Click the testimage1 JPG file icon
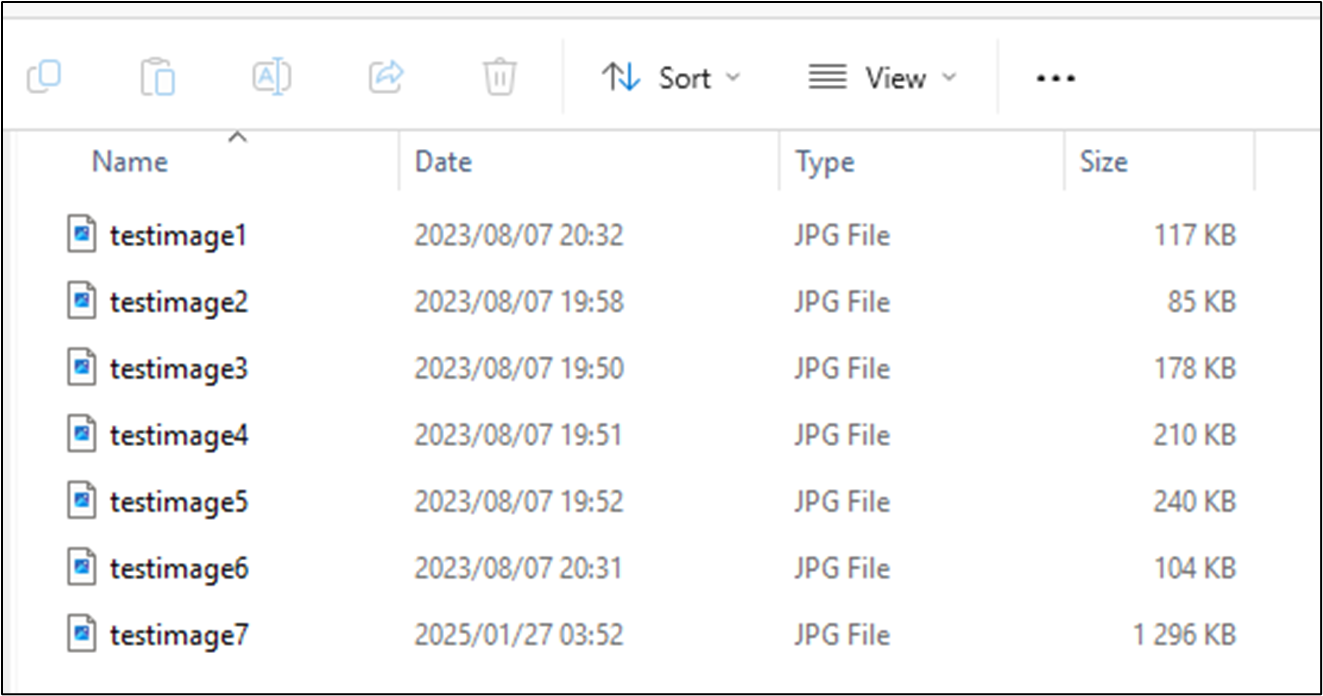Viewport: 1323px width, 696px height. (x=82, y=235)
